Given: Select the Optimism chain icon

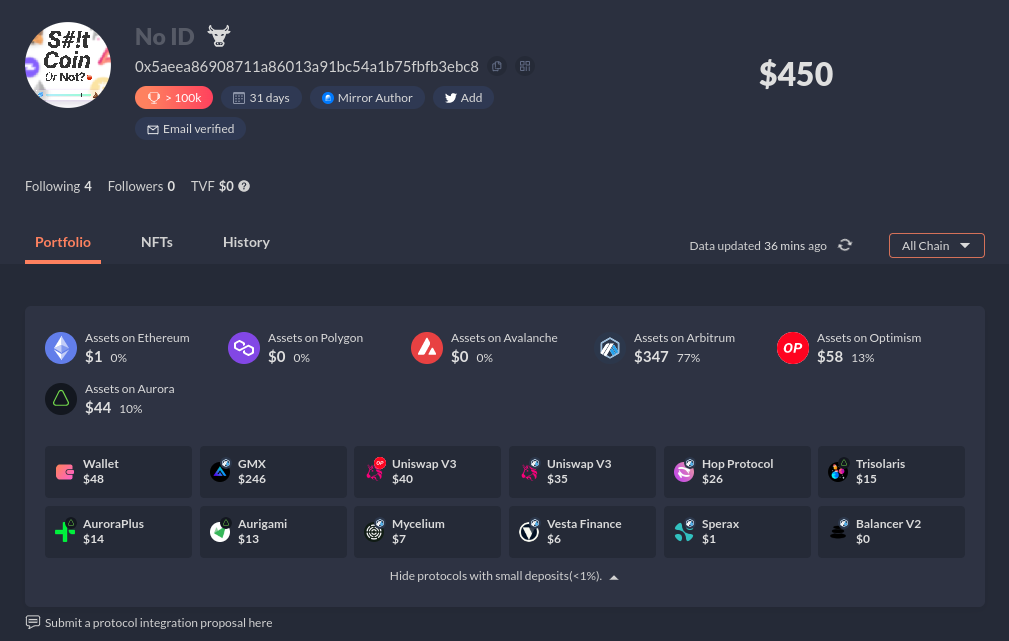Looking at the screenshot, I should coord(793,348).
